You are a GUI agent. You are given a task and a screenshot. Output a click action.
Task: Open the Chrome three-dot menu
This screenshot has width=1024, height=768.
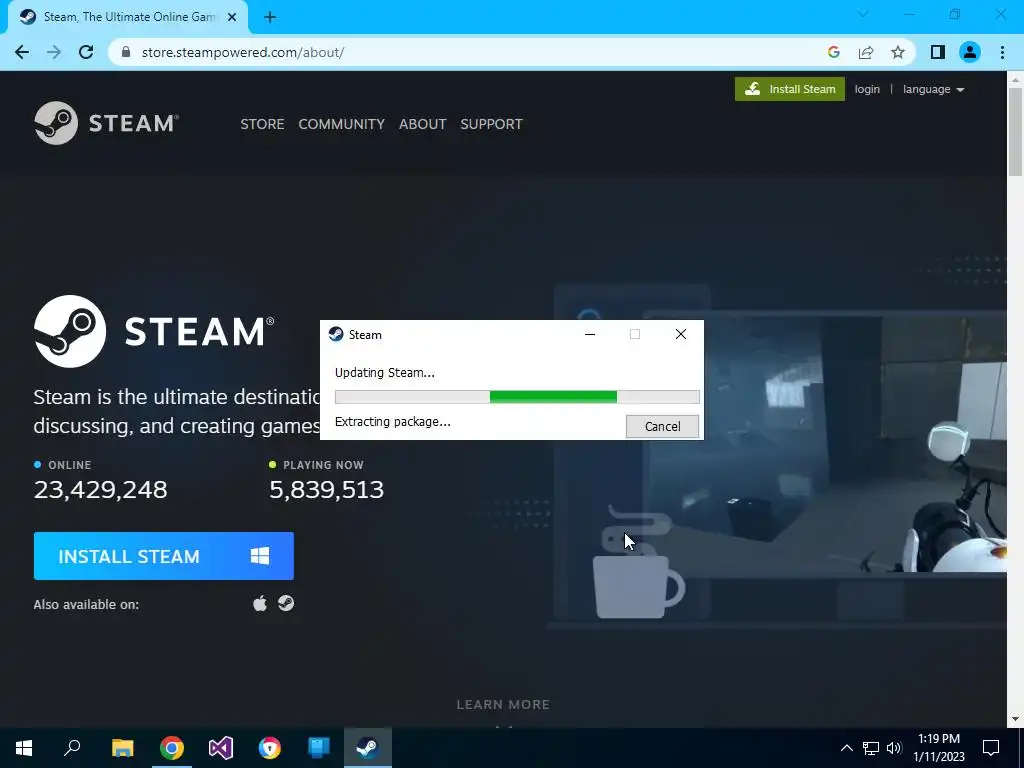pyautogui.click(x=1002, y=52)
